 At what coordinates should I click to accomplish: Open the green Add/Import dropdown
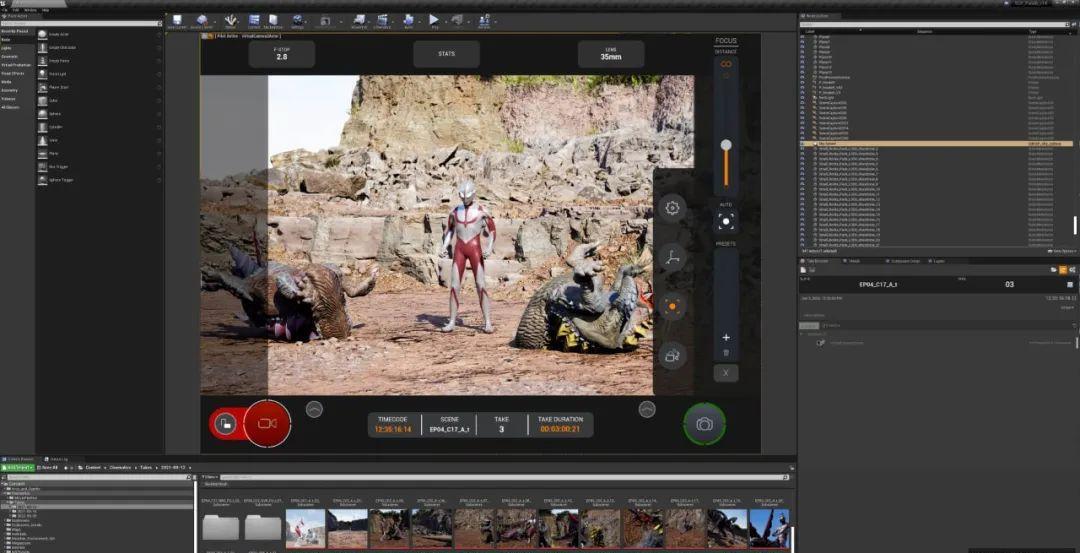pos(17,468)
